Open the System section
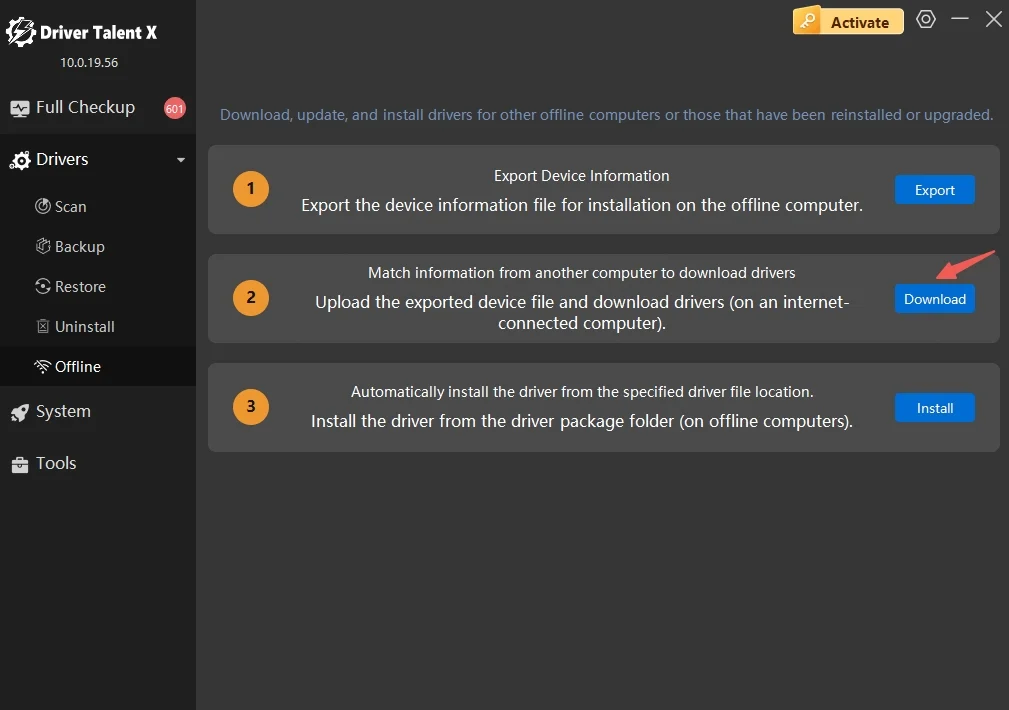This screenshot has width=1009, height=710. (x=98, y=411)
